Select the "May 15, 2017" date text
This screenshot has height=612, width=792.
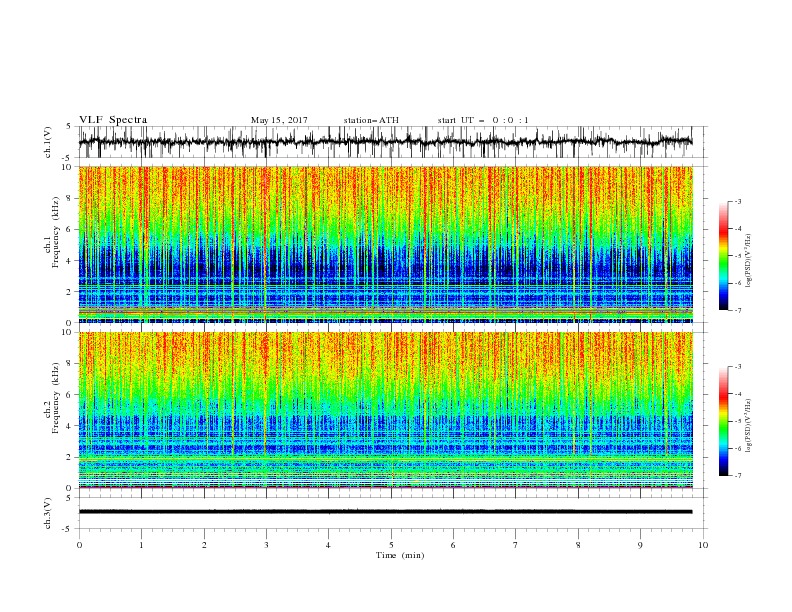coord(279,120)
